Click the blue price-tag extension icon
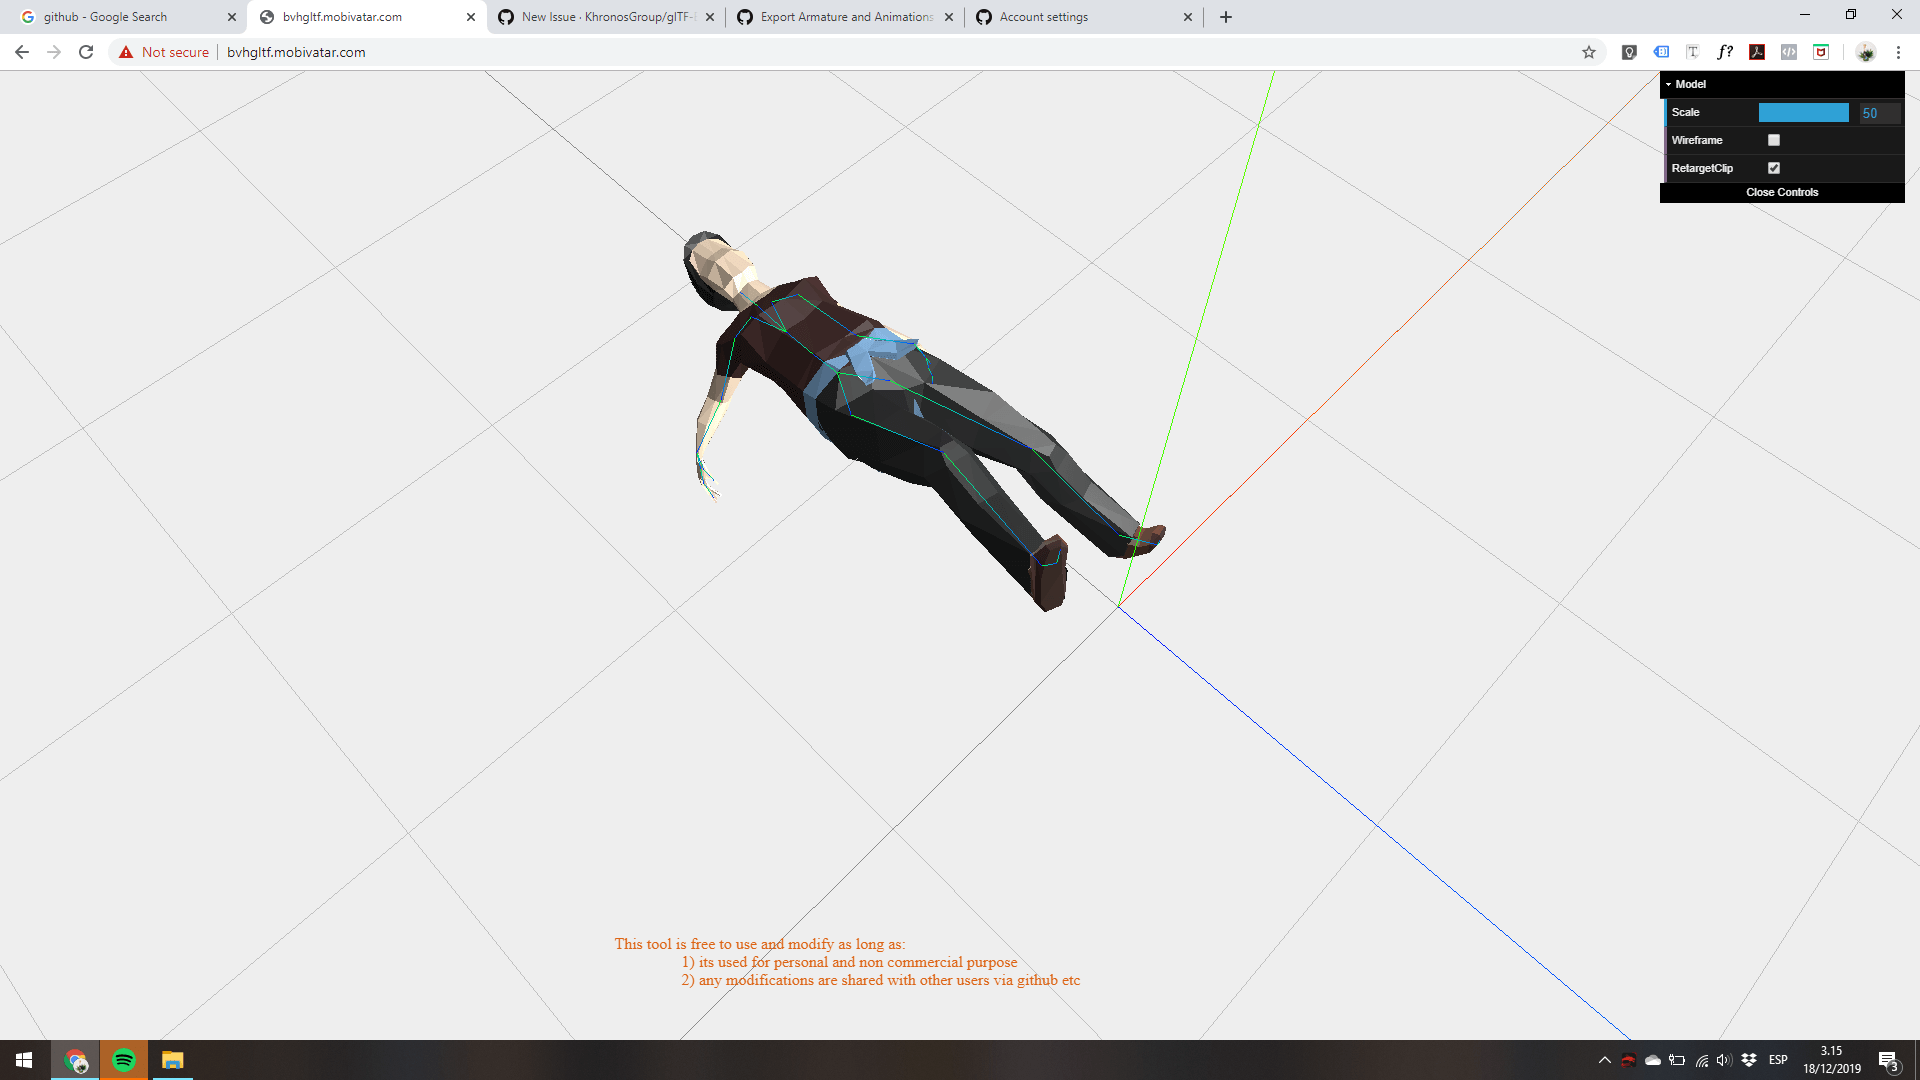Image resolution: width=1920 pixels, height=1080 pixels. tap(1661, 52)
